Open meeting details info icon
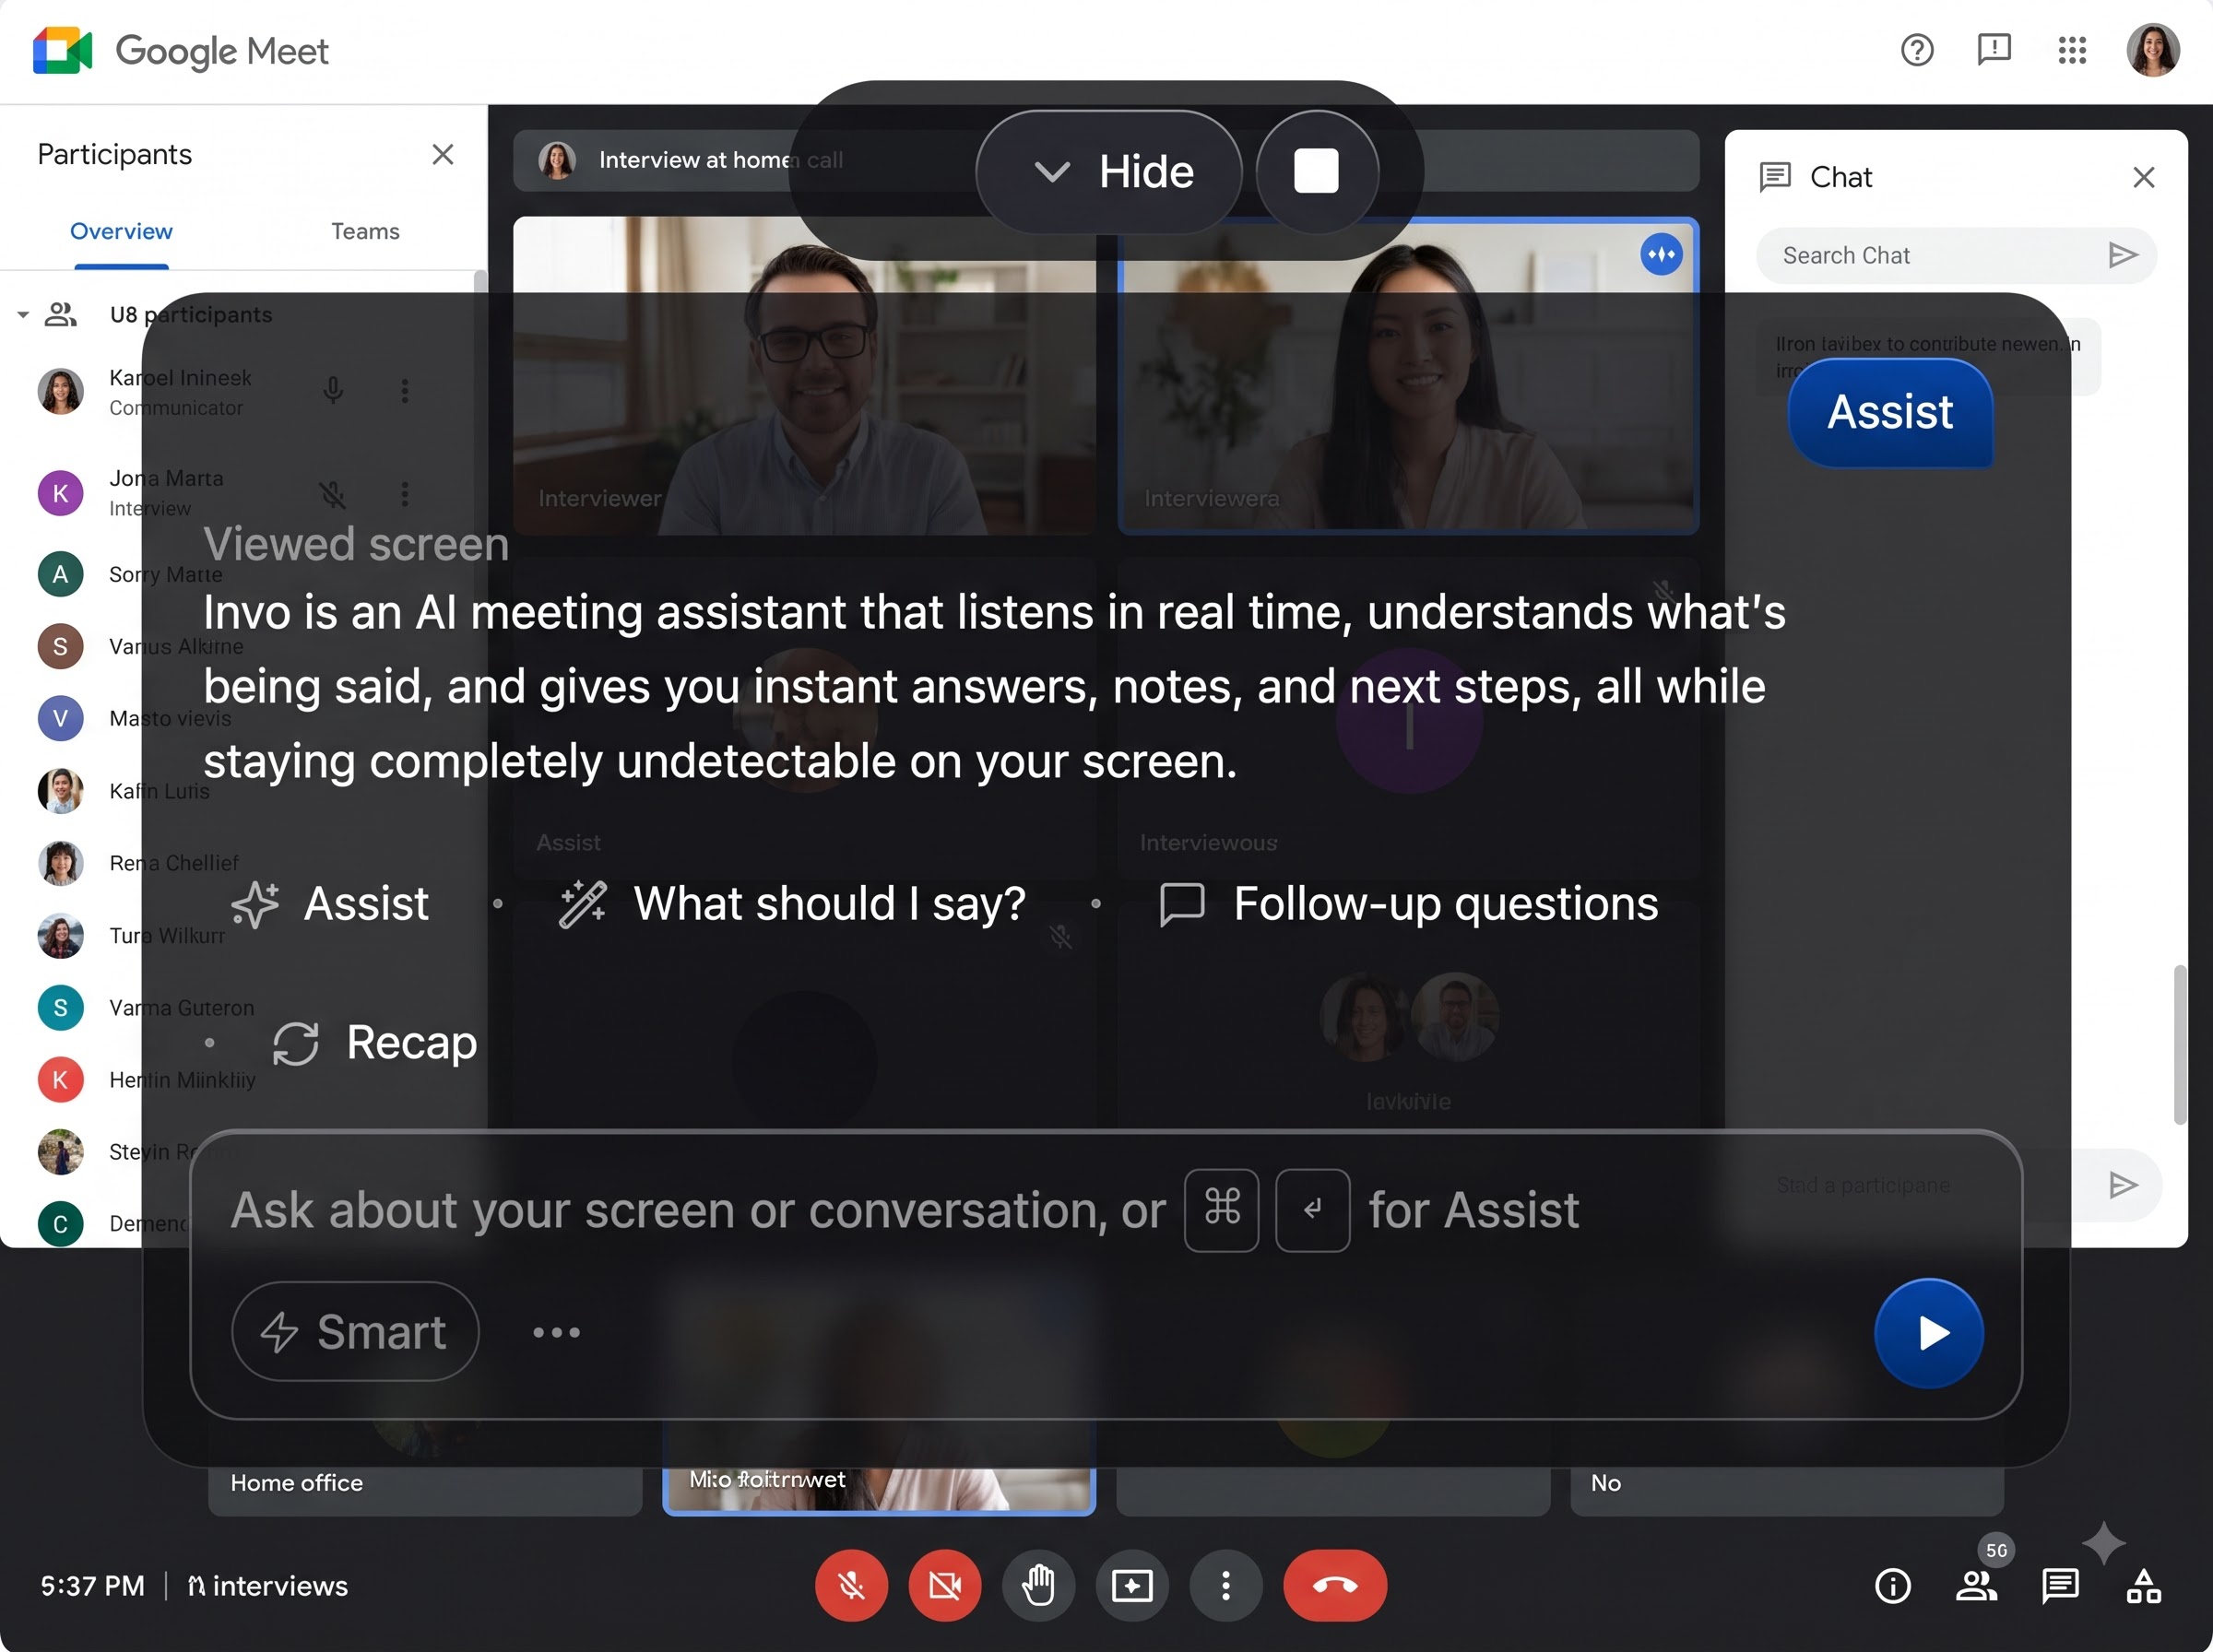This screenshot has width=2213, height=1652. 1892,1586
